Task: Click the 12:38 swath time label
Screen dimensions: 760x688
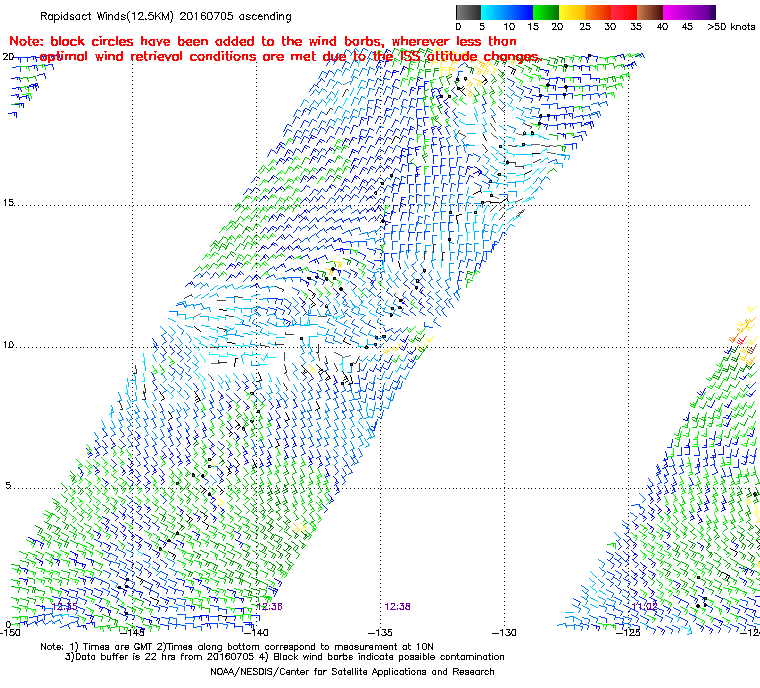Action: (397, 607)
